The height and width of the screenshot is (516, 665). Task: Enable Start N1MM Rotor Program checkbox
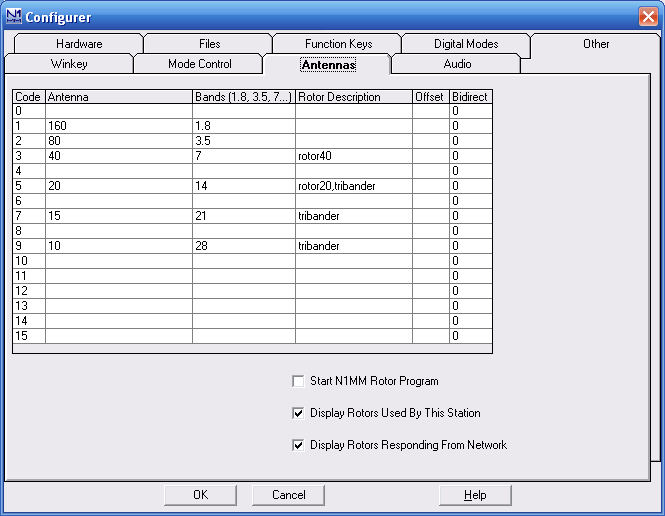[298, 381]
